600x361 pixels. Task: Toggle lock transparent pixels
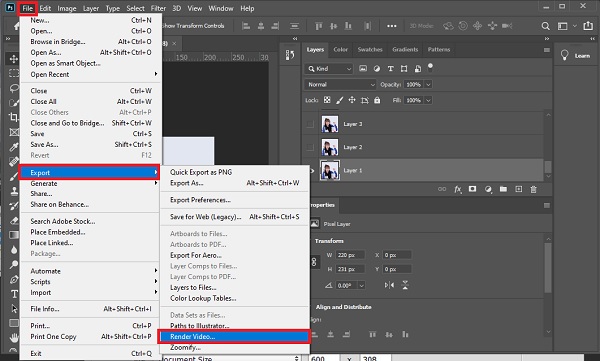pyautogui.click(x=327, y=100)
